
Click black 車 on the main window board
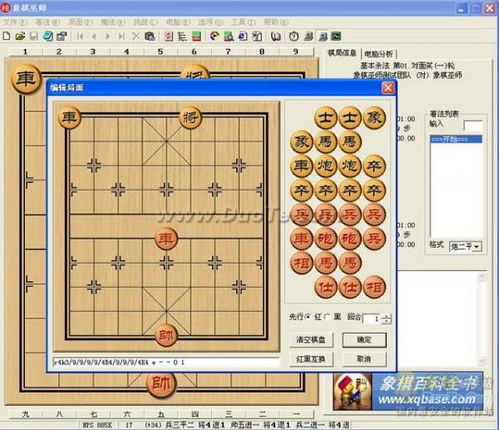pyautogui.click(x=26, y=79)
